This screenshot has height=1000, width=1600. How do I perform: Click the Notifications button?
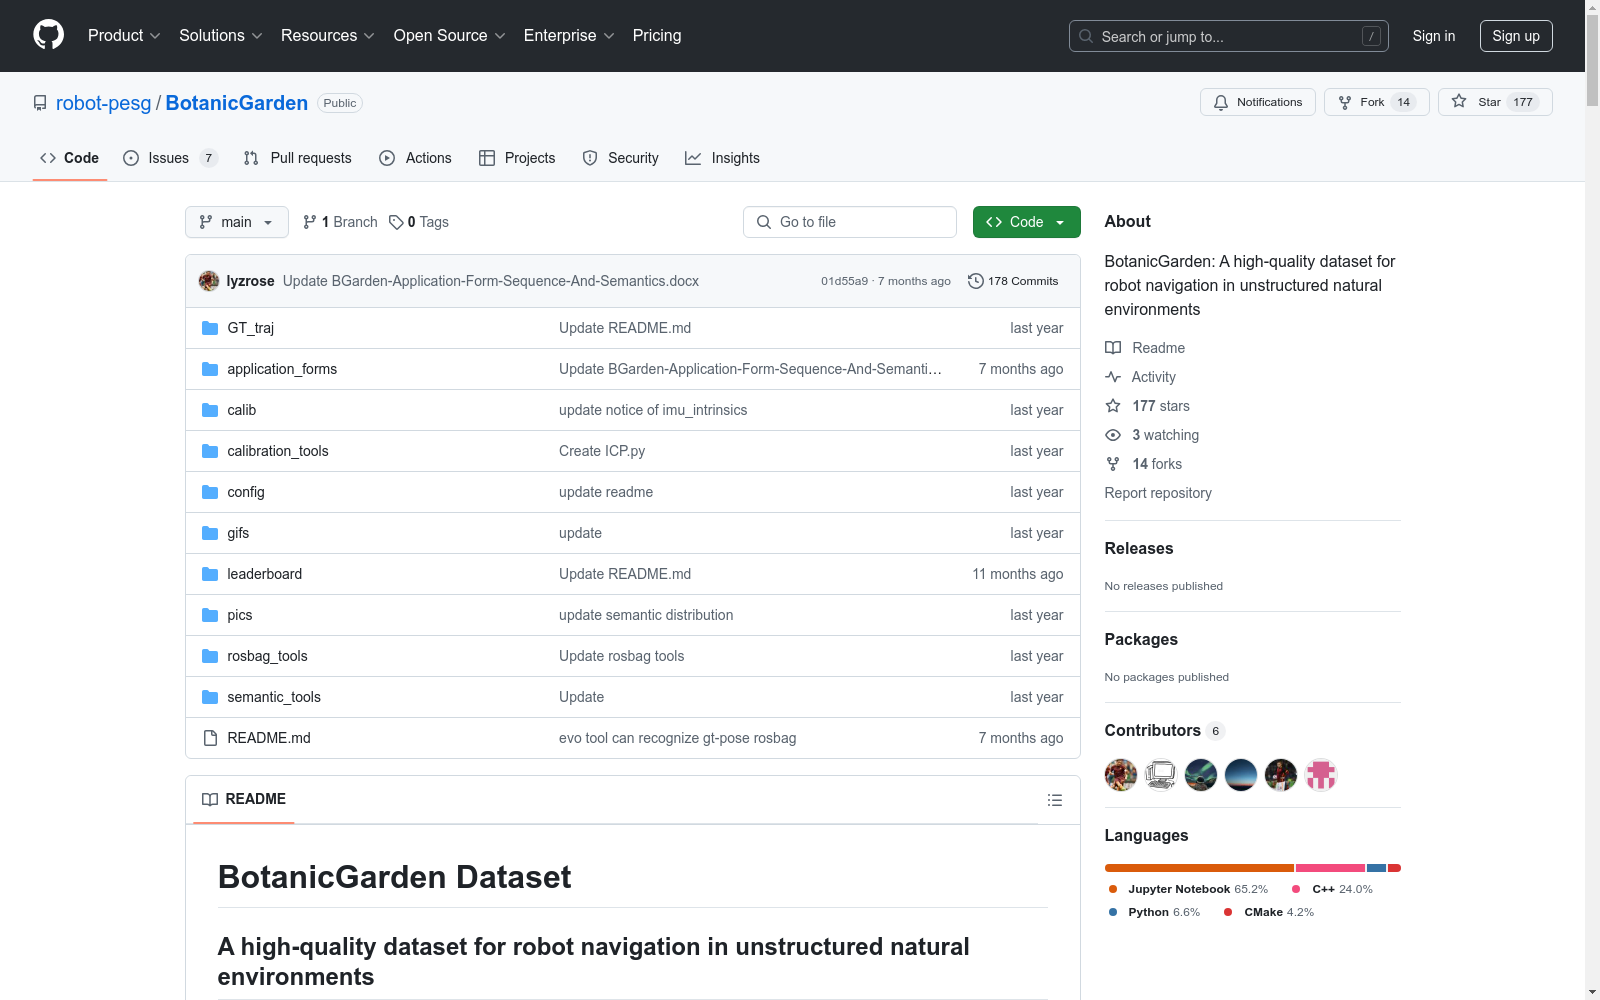pos(1258,102)
